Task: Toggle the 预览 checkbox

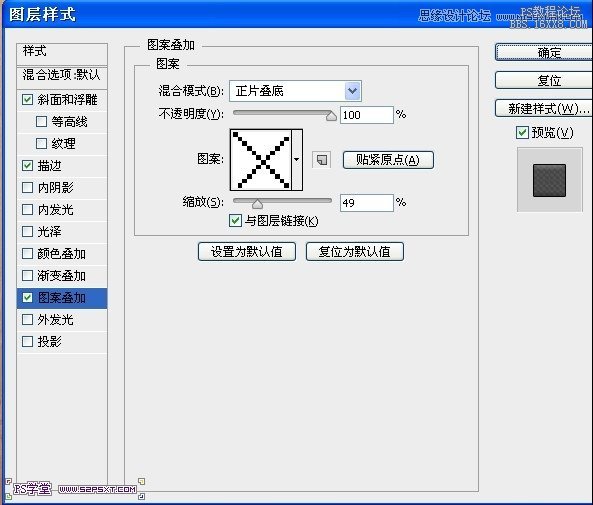Action: [522, 132]
